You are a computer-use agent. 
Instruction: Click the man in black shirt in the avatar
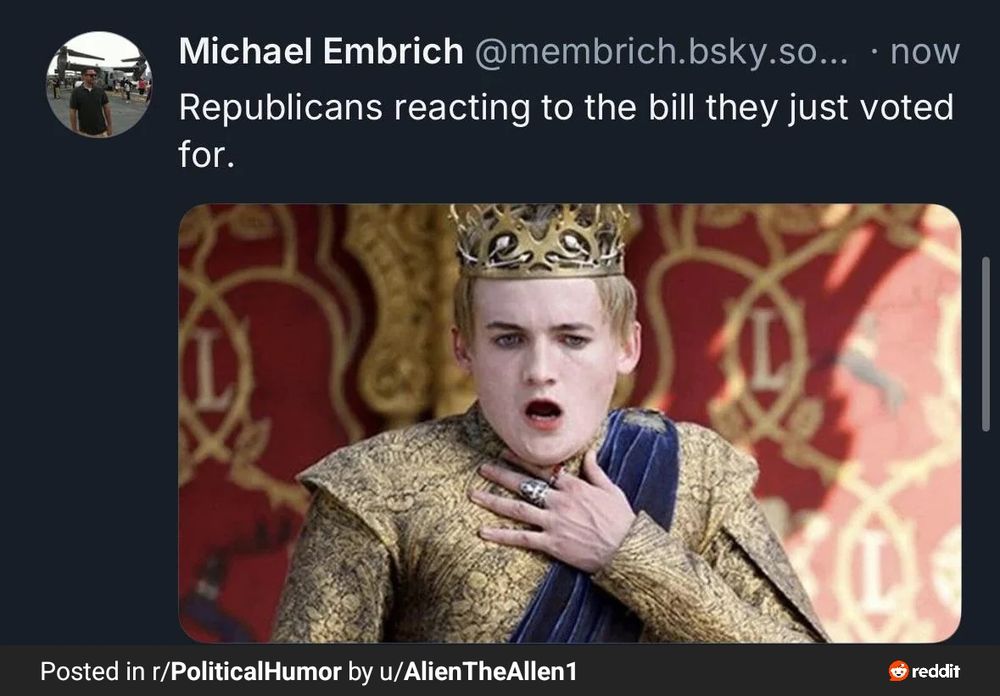pyautogui.click(x=90, y=103)
